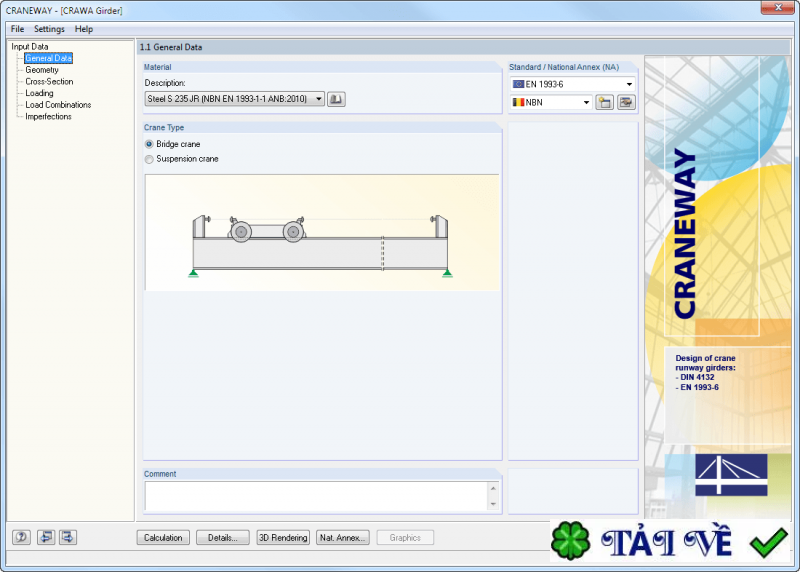Click inside the Comment text field
Image resolution: width=800 pixels, height=572 pixels.
tap(316, 496)
